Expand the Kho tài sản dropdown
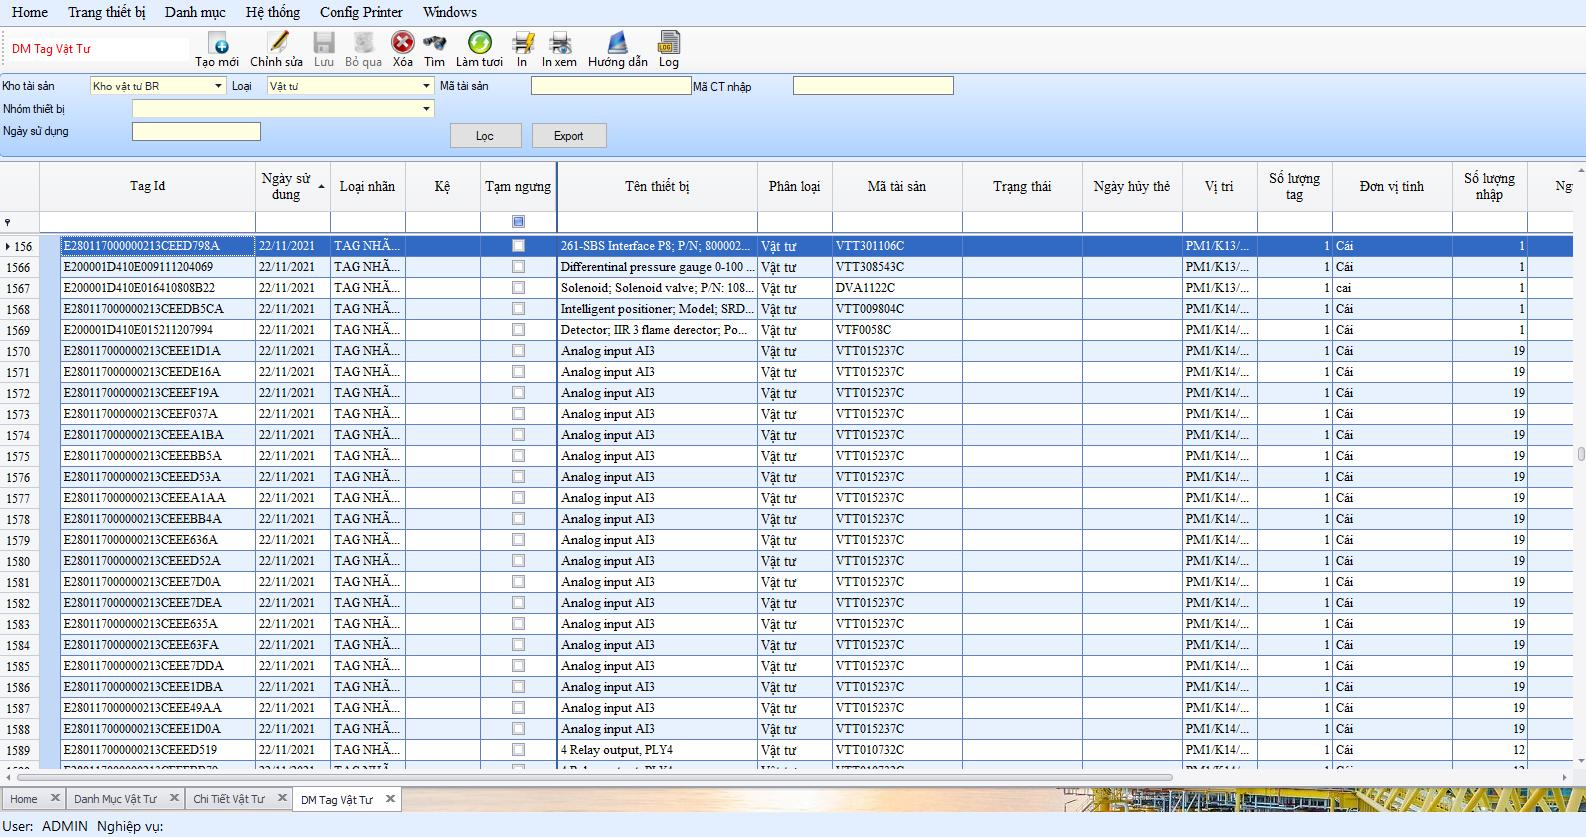 click(218, 86)
